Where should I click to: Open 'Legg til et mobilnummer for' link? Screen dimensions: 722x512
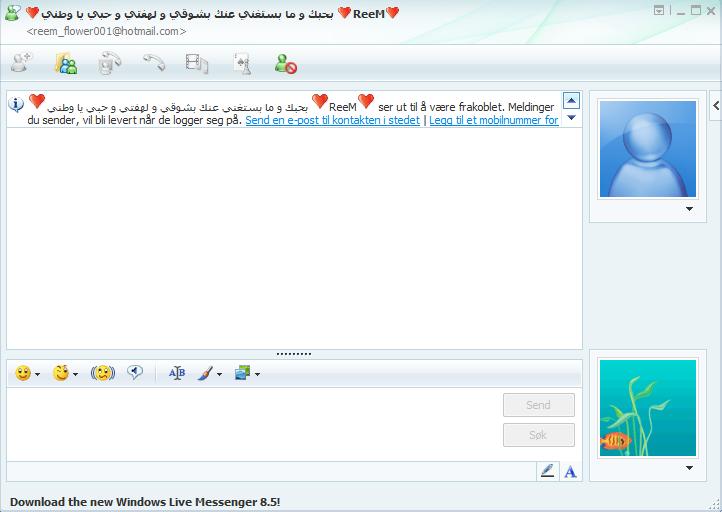pyautogui.click(x=494, y=120)
